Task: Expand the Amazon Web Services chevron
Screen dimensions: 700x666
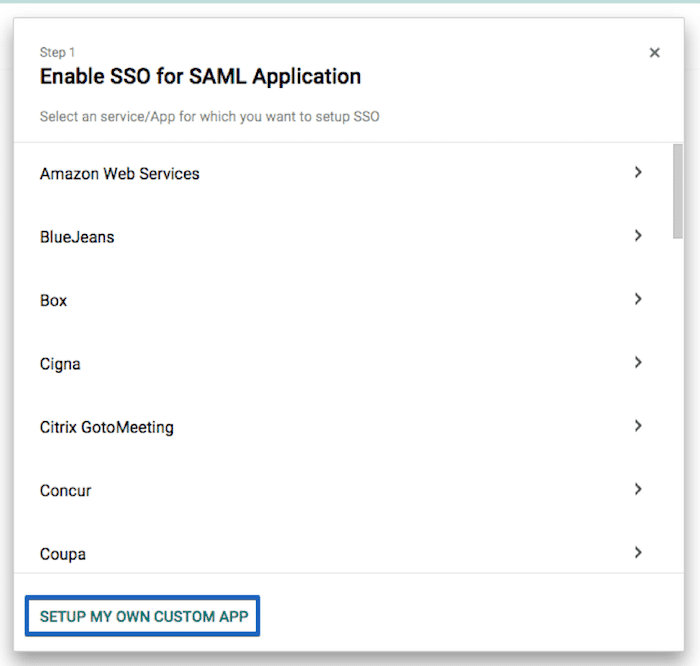Action: (638, 172)
